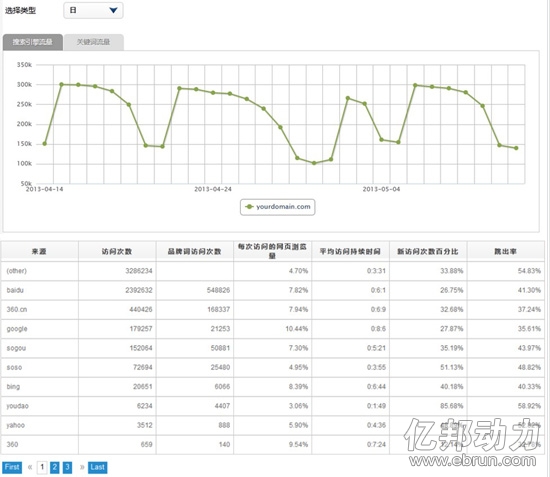Viewport: 550px width, 477px height.
Task: Click the 跳出率 column header
Action: (x=505, y=251)
